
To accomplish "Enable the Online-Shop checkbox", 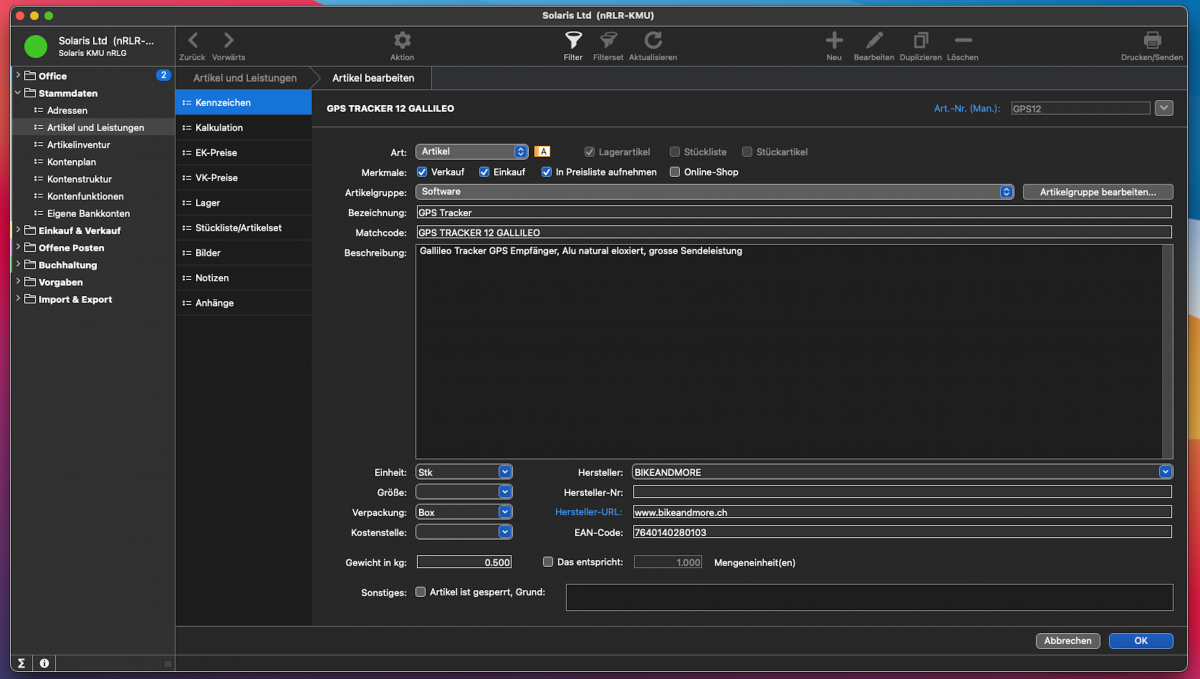I will pos(675,172).
